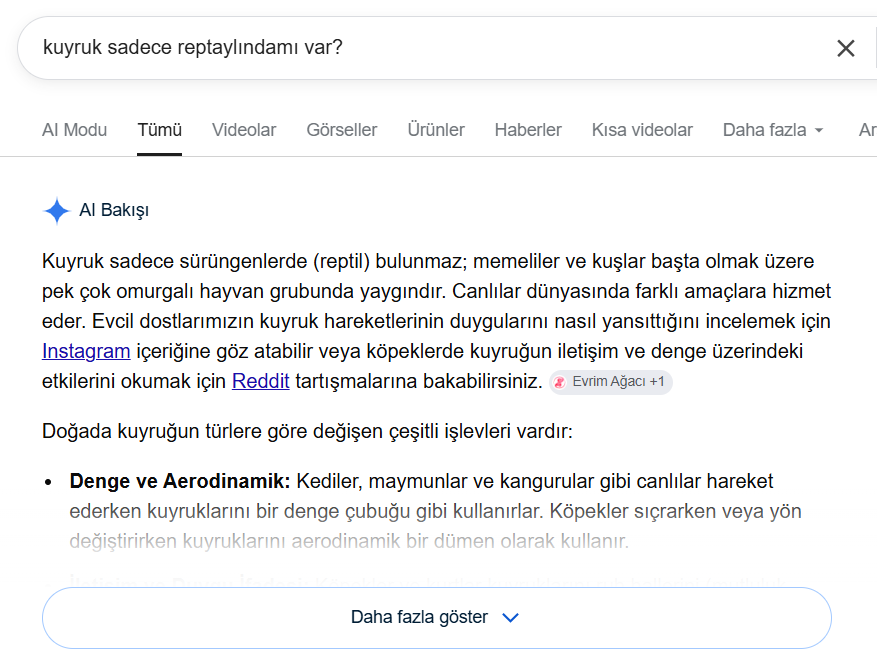Open the Daha fazla dropdown arrow
This screenshot has height=660, width=877.
819,130
